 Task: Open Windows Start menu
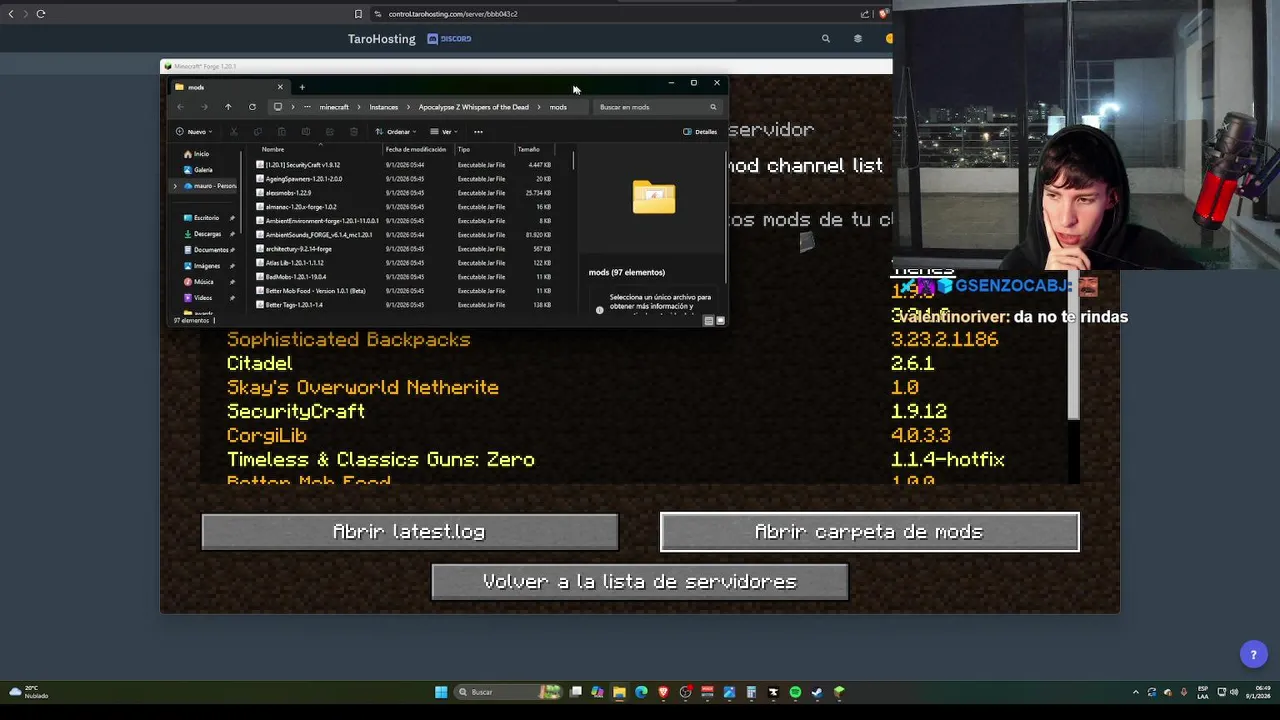(441, 692)
